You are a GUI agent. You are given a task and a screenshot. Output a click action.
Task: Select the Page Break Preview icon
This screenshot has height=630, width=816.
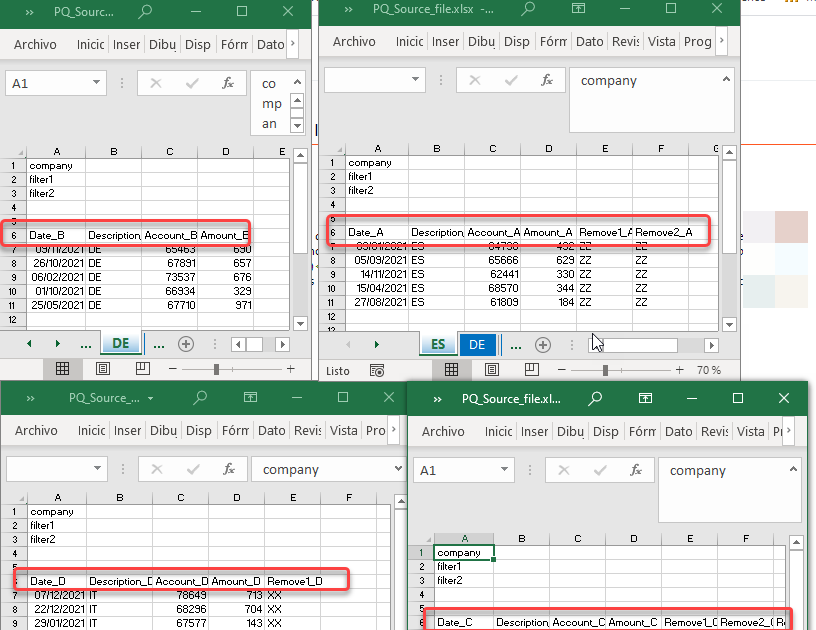[x=531, y=368]
